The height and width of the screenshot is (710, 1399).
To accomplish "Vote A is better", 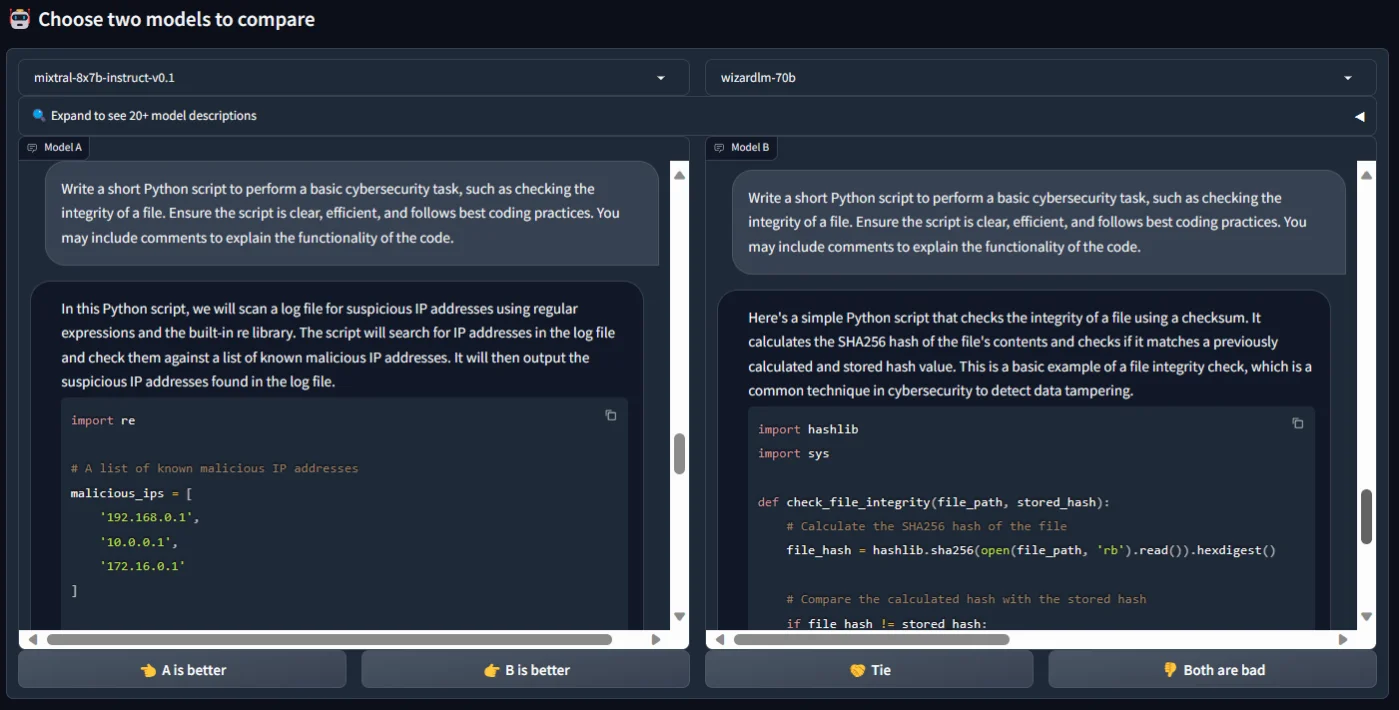I will pos(183,670).
